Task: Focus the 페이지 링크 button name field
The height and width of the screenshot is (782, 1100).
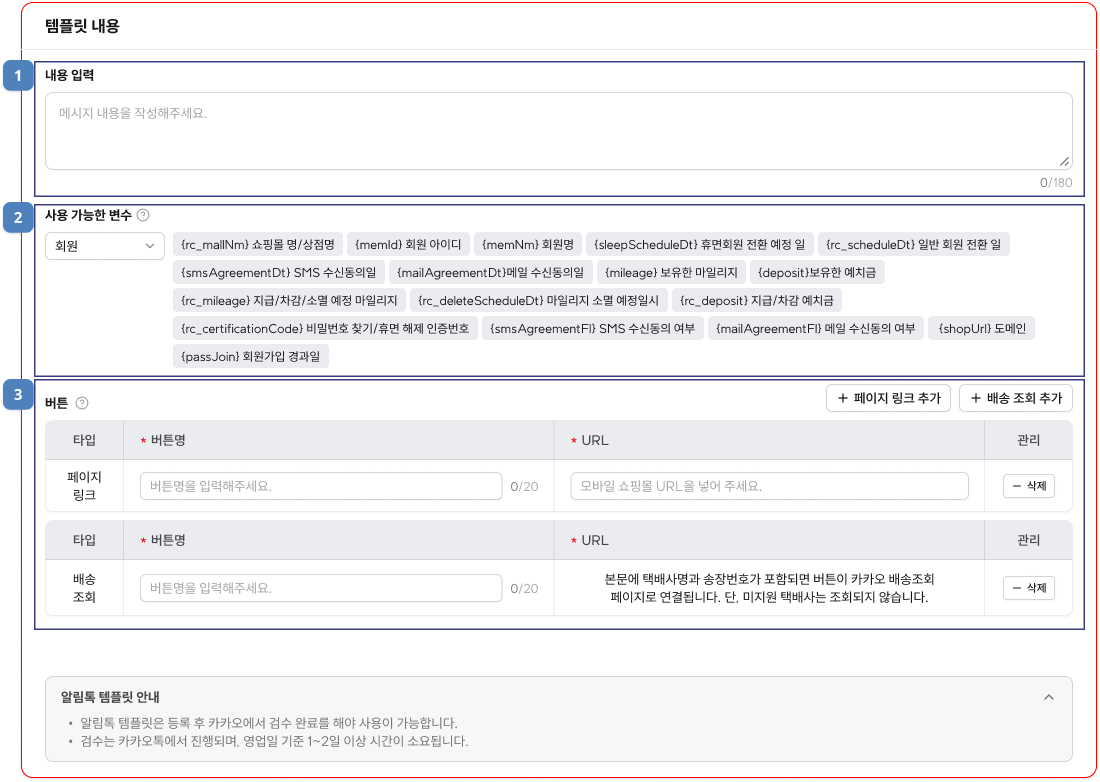Action: (321, 486)
